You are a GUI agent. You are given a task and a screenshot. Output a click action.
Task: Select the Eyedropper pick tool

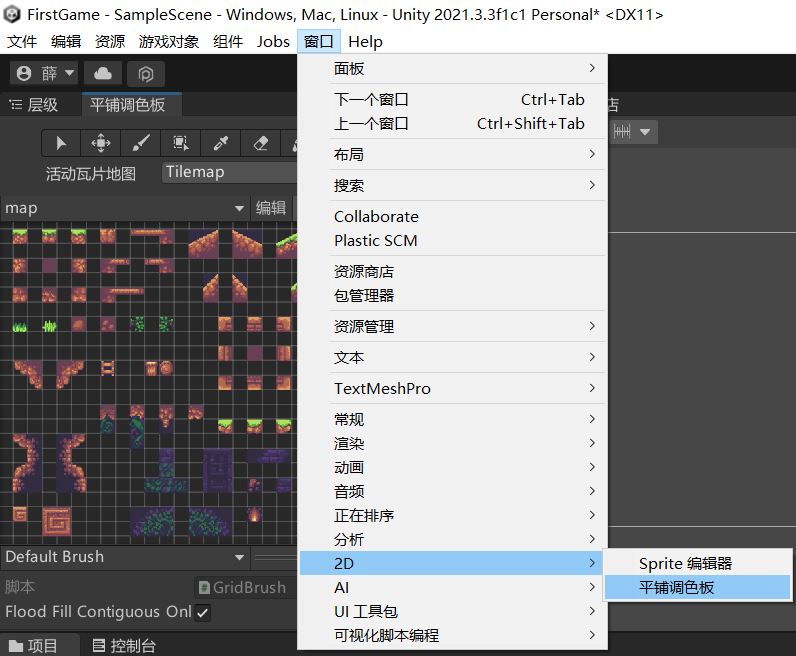pos(221,143)
